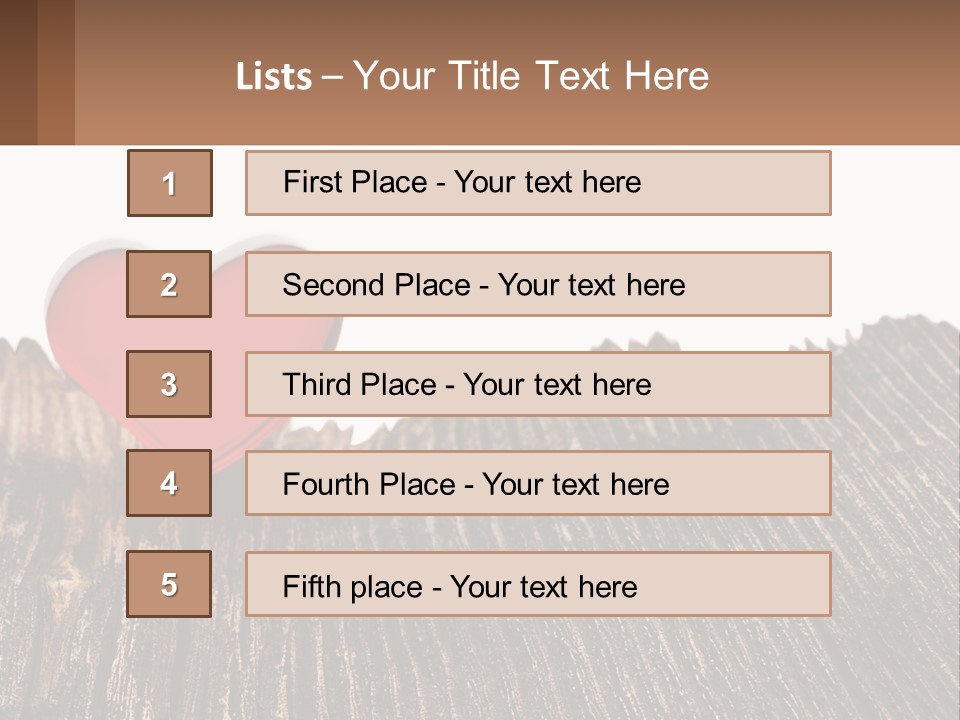Screen dimensions: 960x720
Task: Click the word 'Third' in third bar
Action: pos(317,384)
